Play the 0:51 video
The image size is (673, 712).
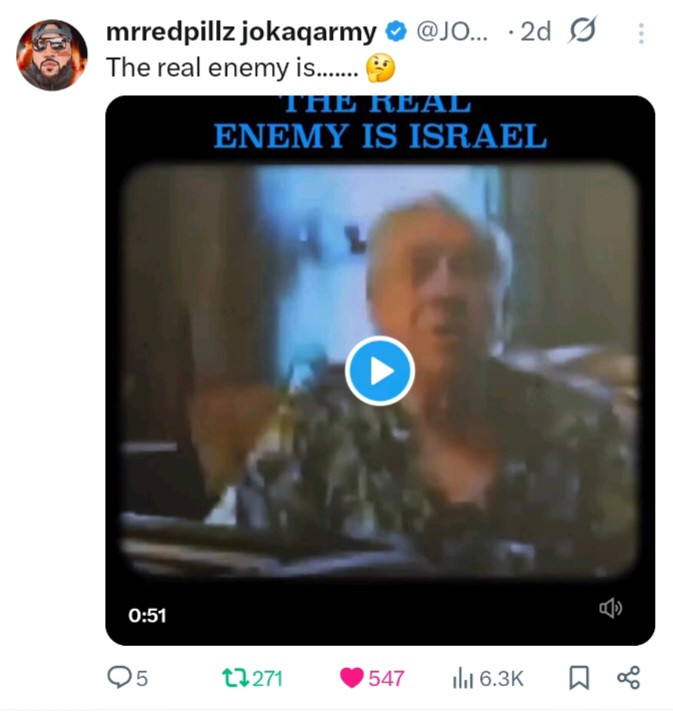[380, 371]
